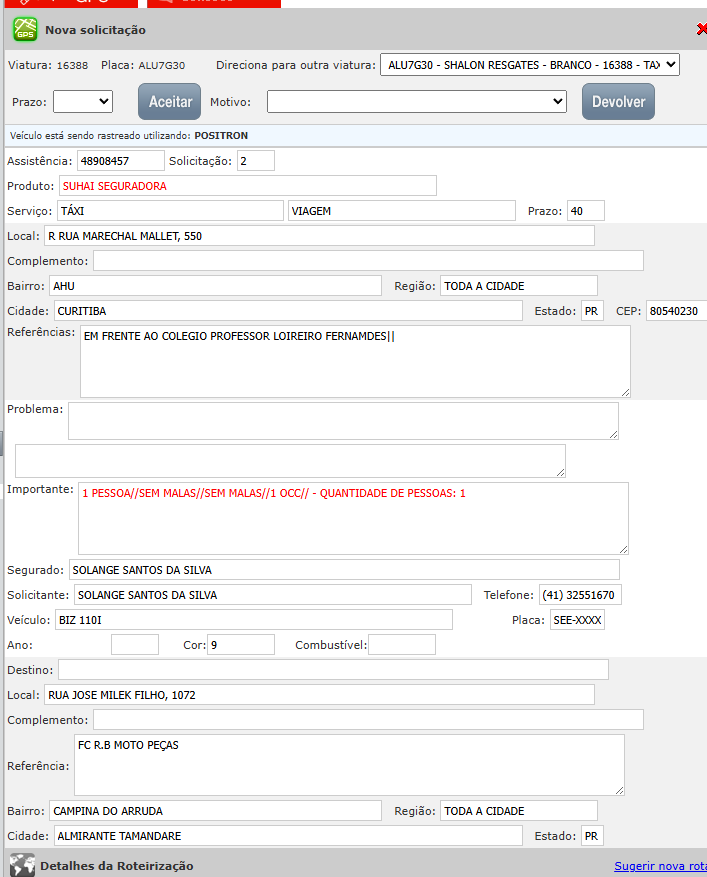Click the Placa: ALU7G30 text
Image resolution: width=707 pixels, height=877 pixels.
[x=143, y=65]
